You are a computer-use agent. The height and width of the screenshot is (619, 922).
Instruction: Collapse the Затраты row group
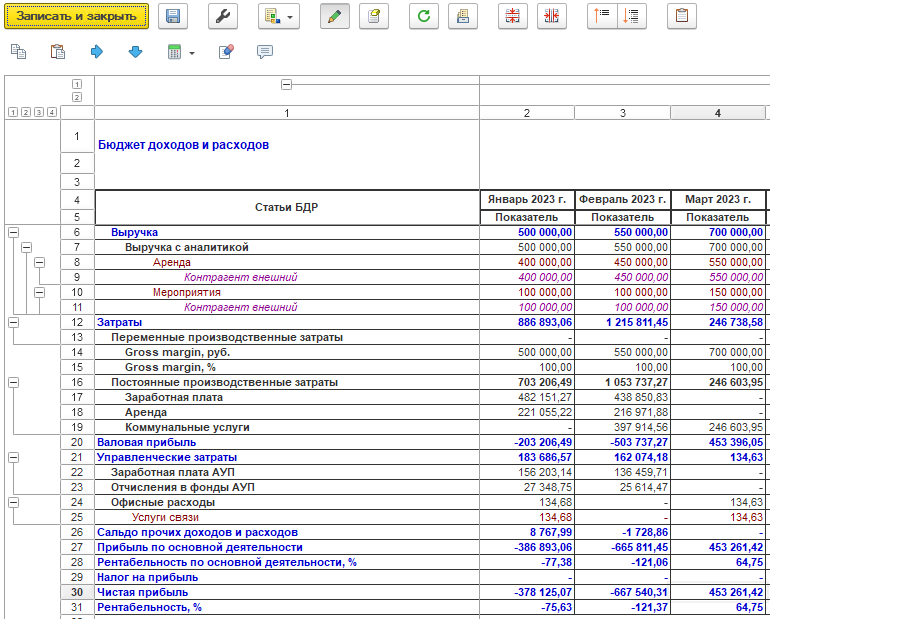(14, 322)
